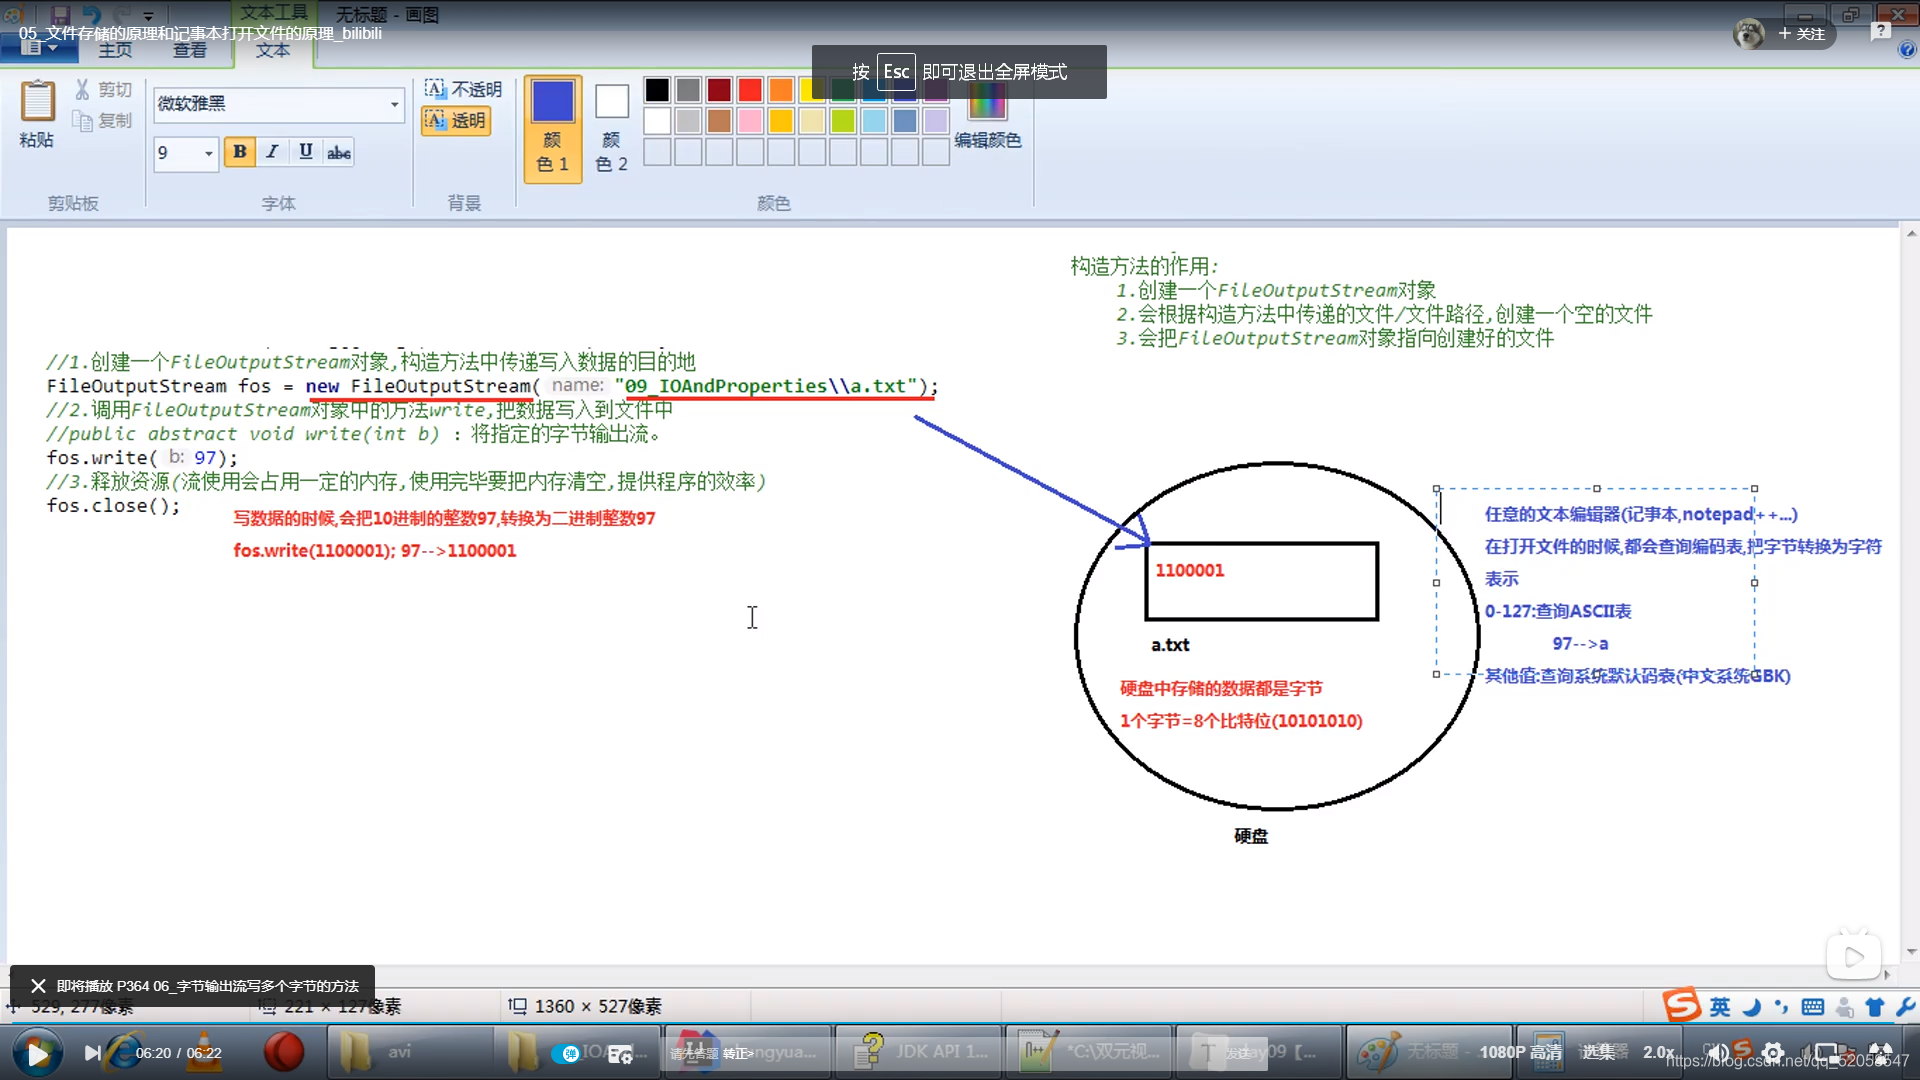Switch to the 查看 ribbon tab

tap(189, 50)
